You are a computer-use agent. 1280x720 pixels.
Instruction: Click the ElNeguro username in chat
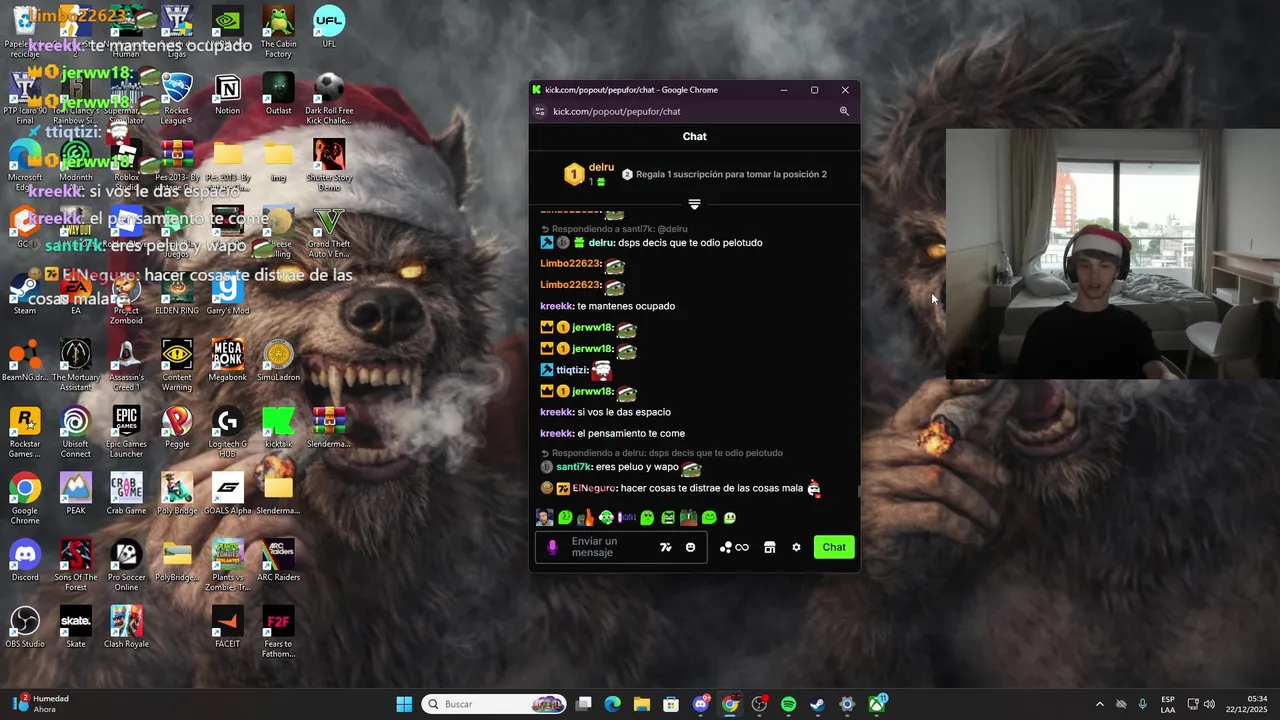tap(595, 488)
